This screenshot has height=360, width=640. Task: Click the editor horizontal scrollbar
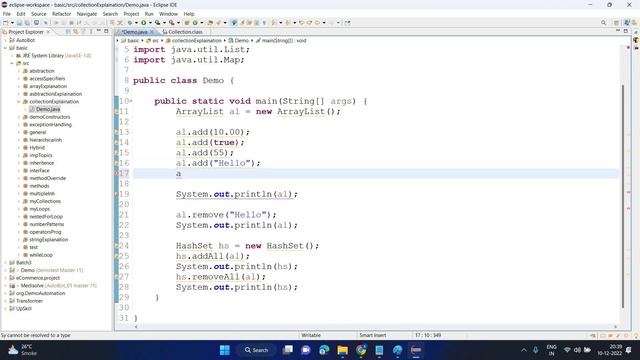coord(376,327)
